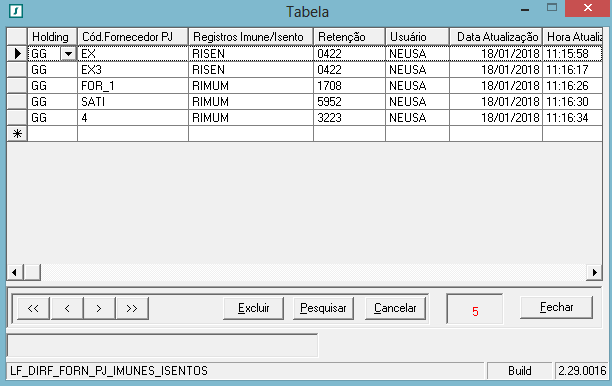Select the Usuário column header

417,37
